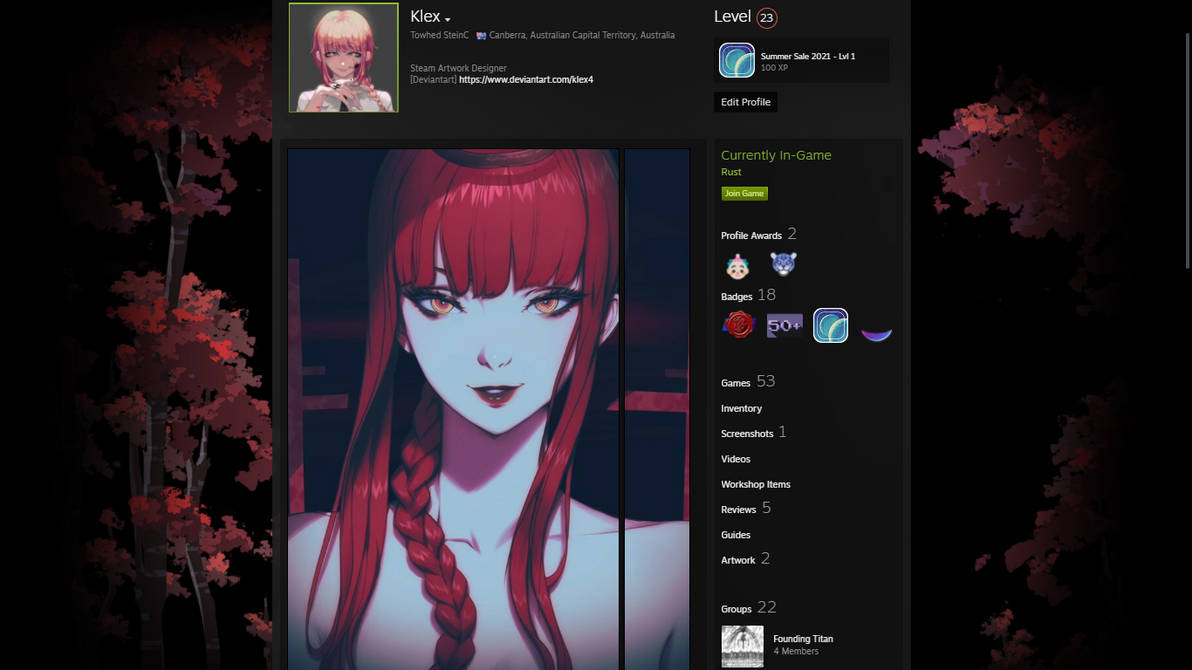
Task: Open the Summer Sale 2021 featured badge icon
Action: 737,60
